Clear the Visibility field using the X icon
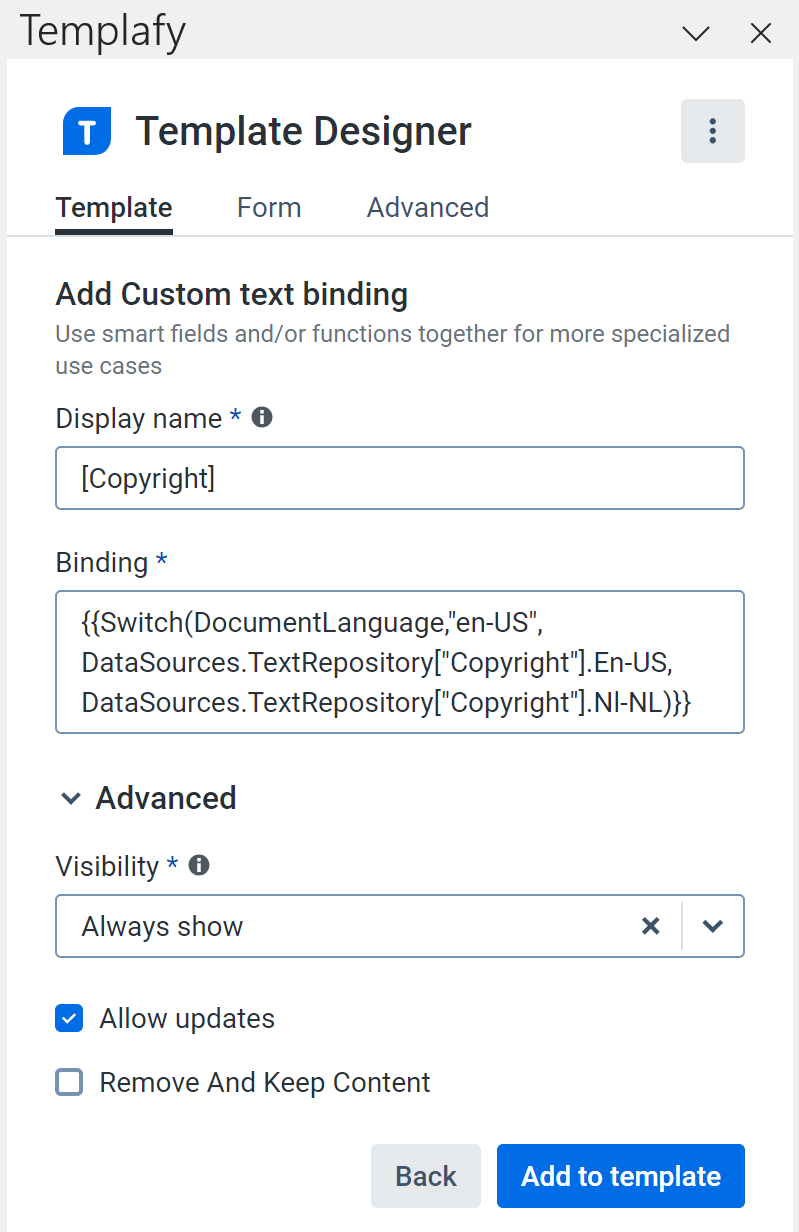The height and width of the screenshot is (1232, 799). click(x=651, y=926)
